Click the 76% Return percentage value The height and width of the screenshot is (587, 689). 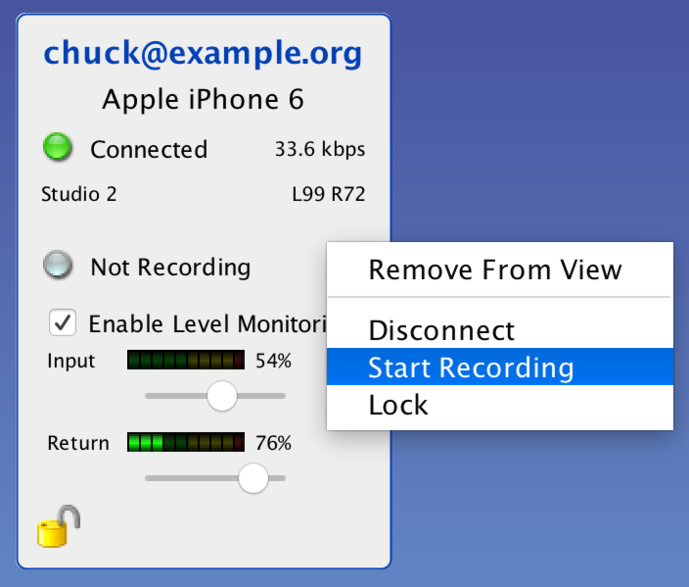pos(273,443)
